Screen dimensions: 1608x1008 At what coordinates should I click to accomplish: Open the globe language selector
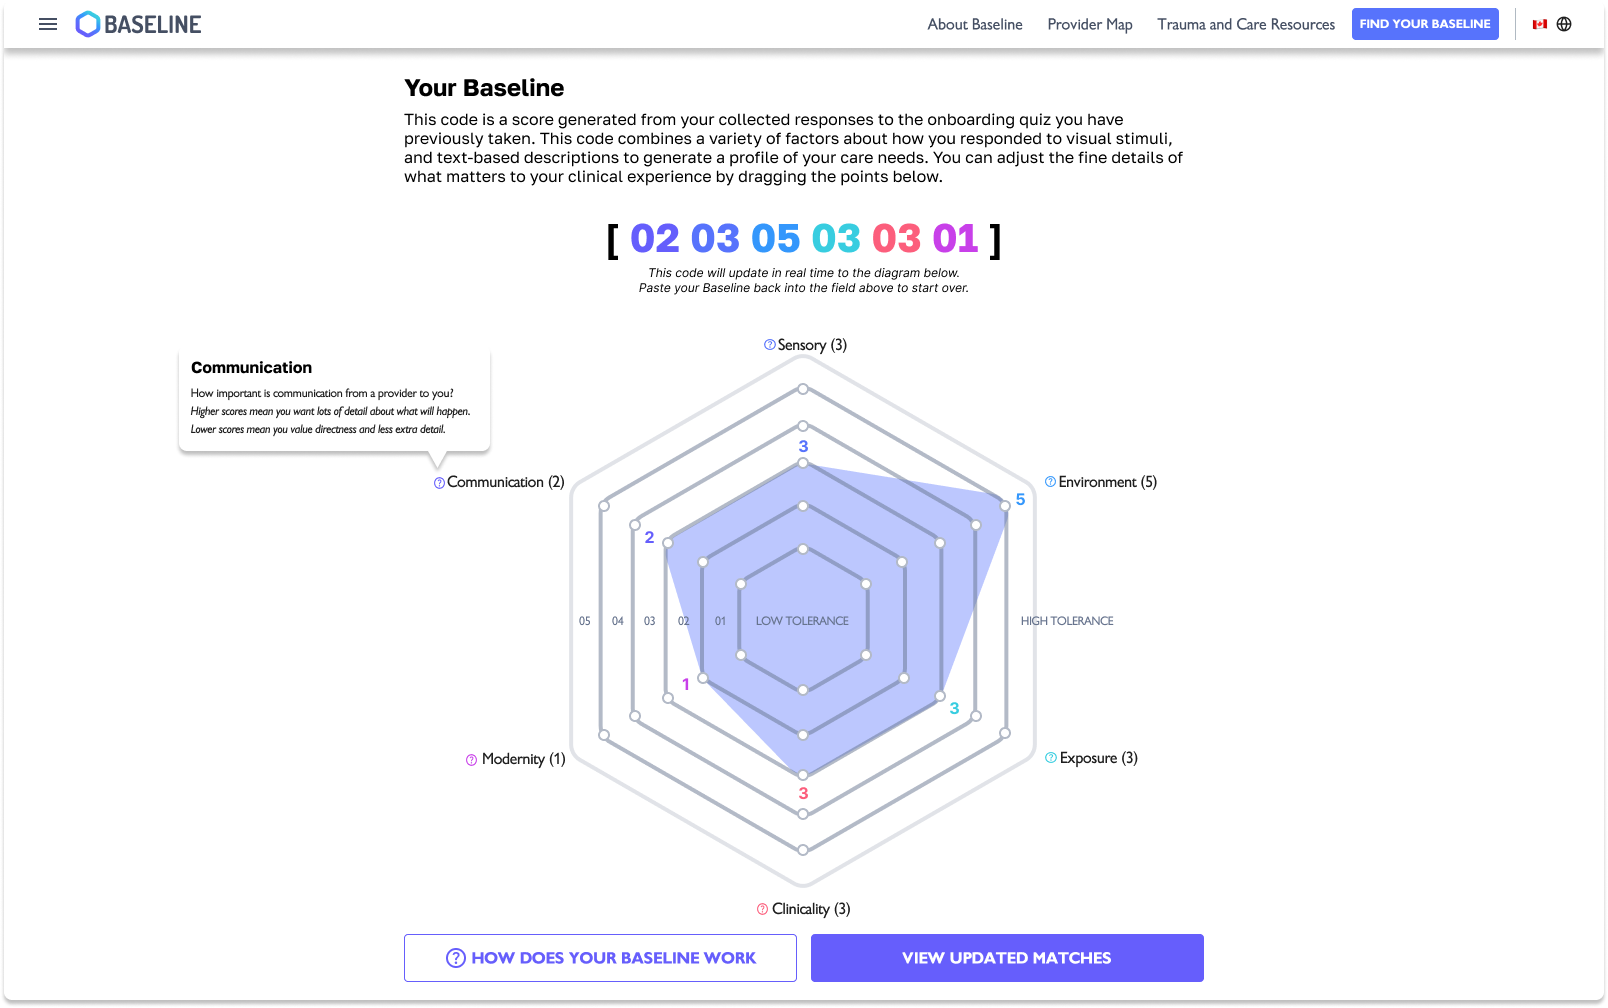point(1564,24)
